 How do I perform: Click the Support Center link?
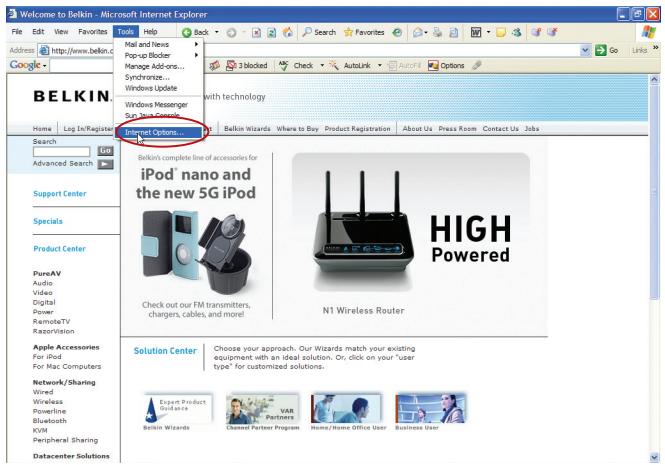tap(60, 193)
